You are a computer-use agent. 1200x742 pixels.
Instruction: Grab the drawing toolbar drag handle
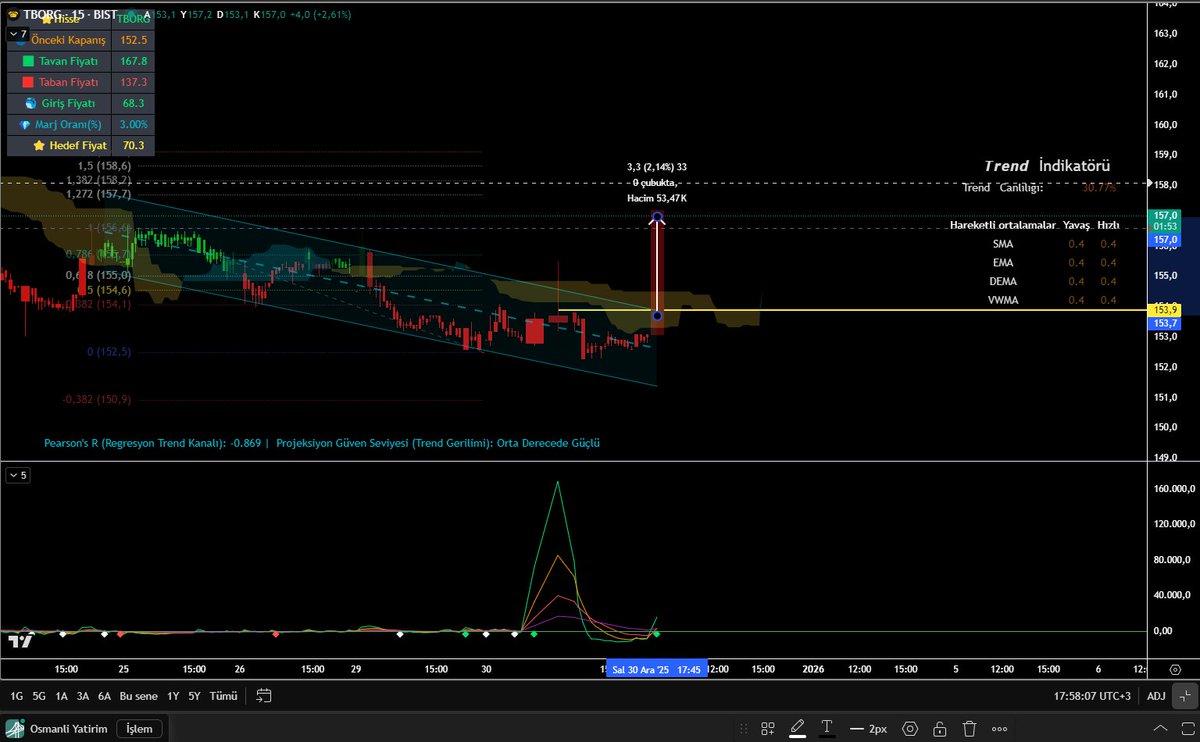741,728
